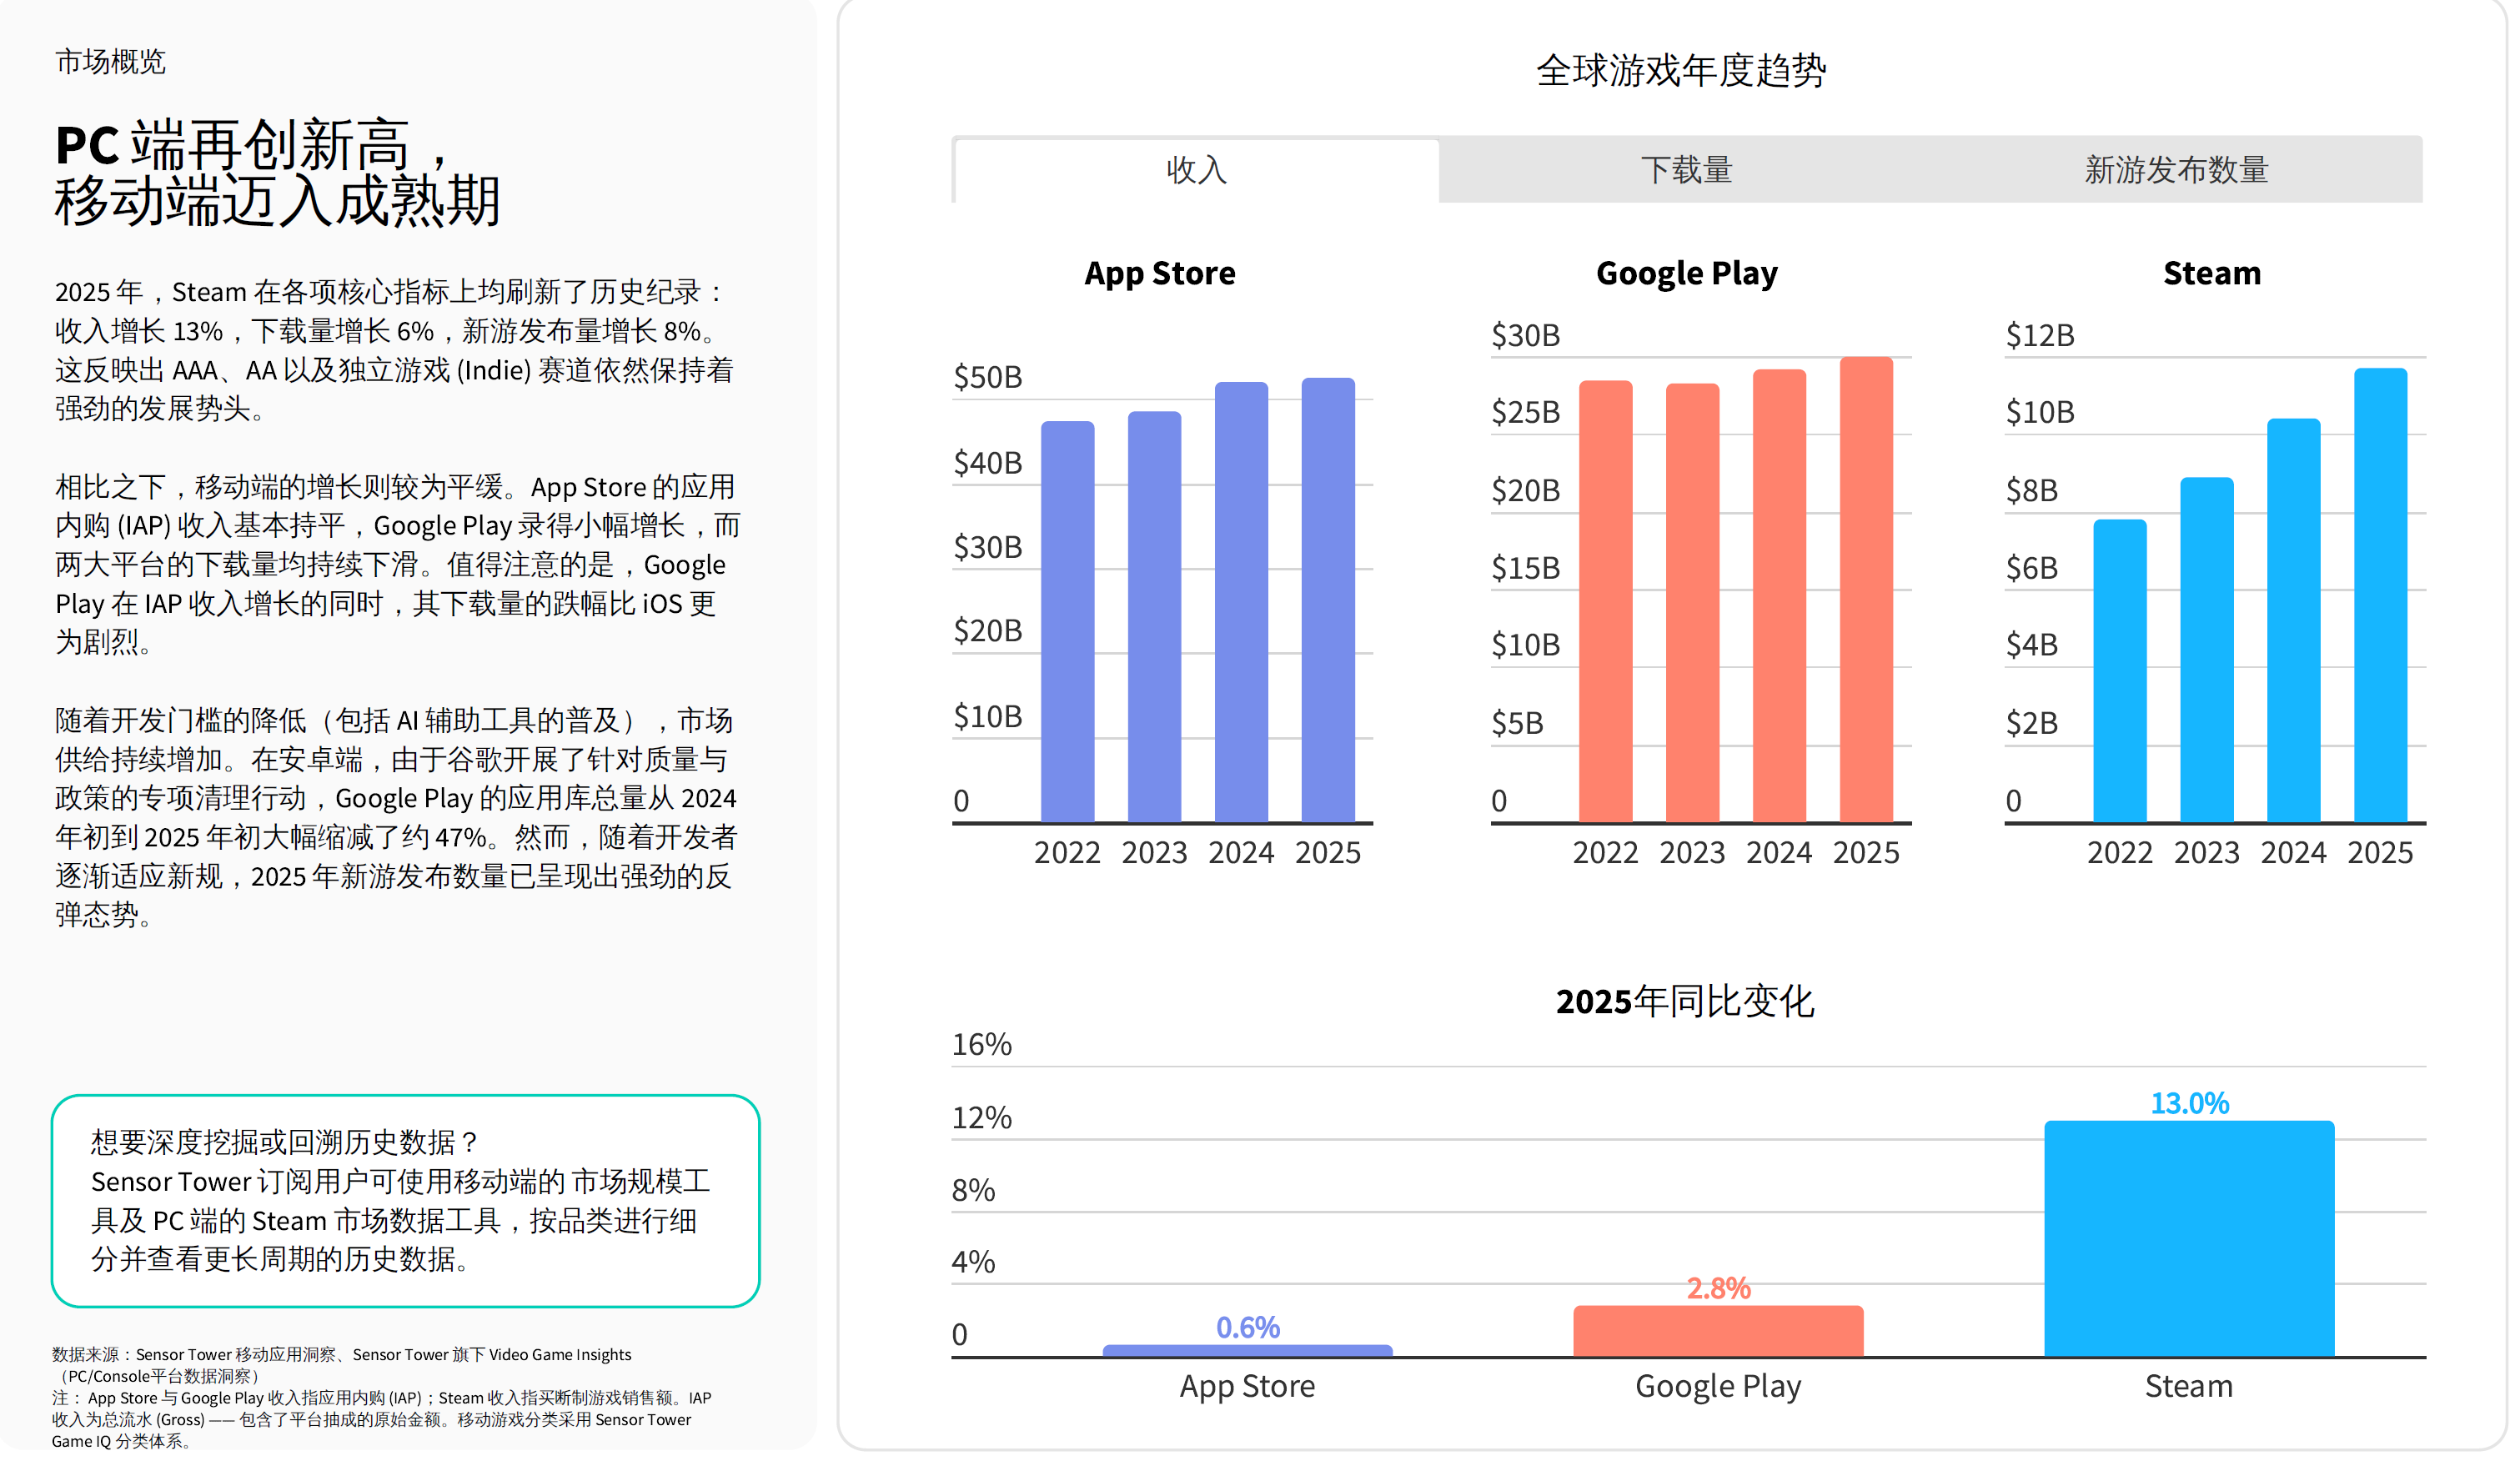The height and width of the screenshot is (1461, 2520).
Task: Click the Steam 2025 revenue bar
Action: click(x=2380, y=595)
